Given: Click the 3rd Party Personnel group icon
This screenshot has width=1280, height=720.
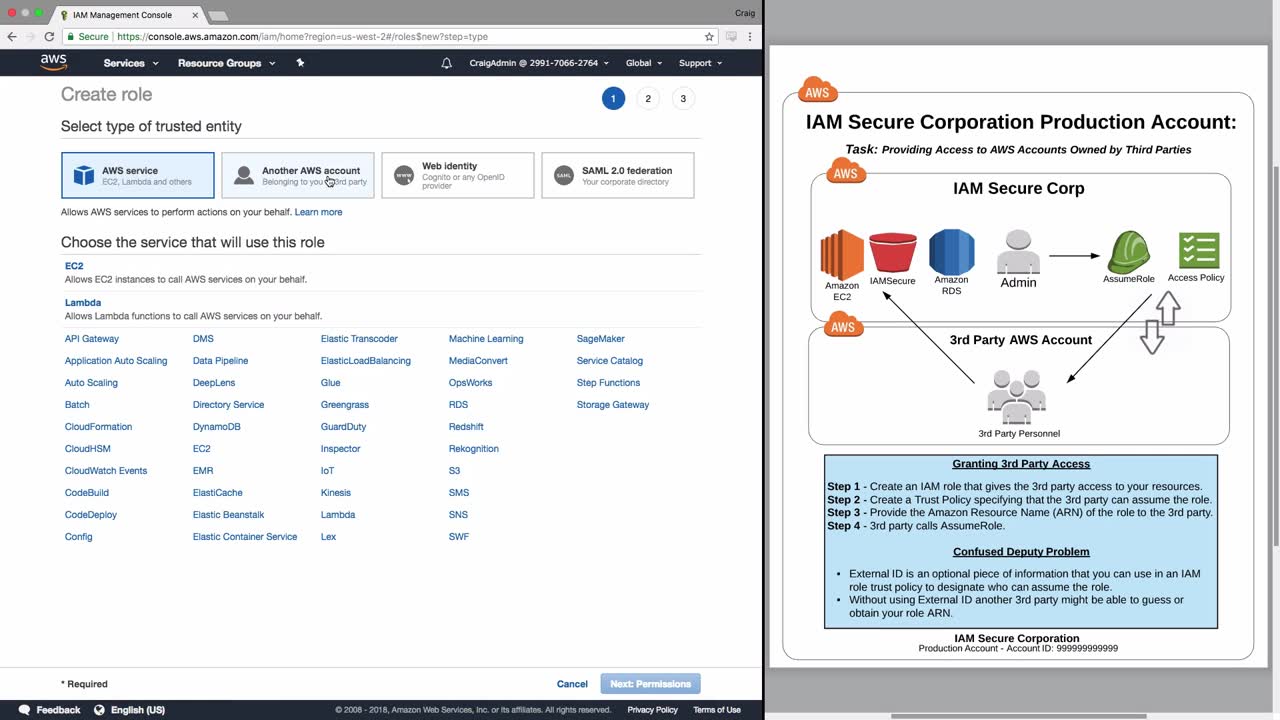Looking at the screenshot, I should (x=1017, y=396).
